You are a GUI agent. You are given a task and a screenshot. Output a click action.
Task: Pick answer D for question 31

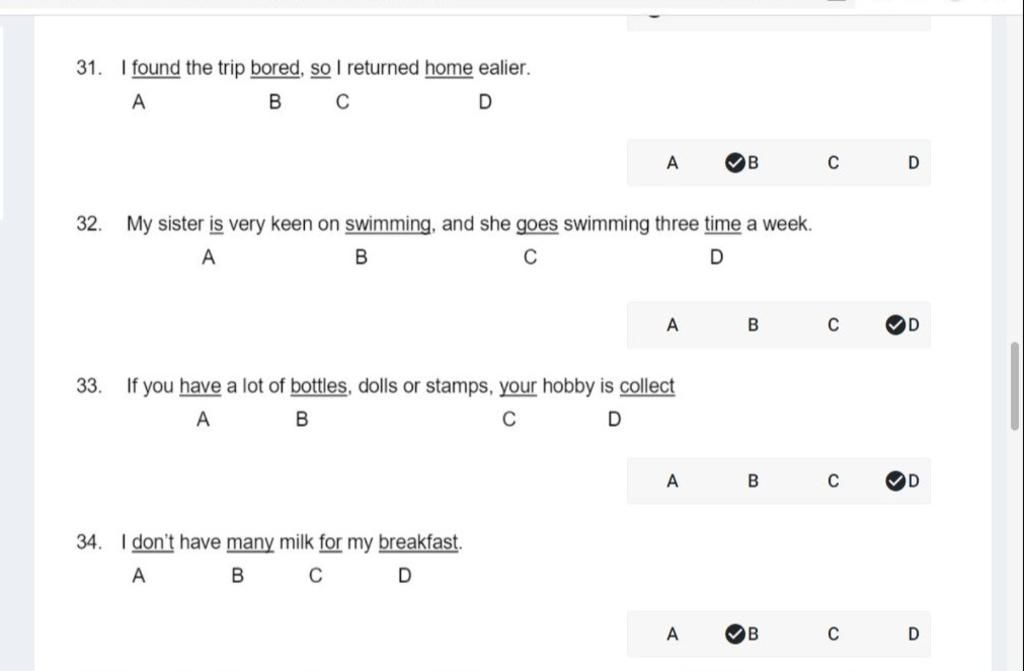click(914, 163)
